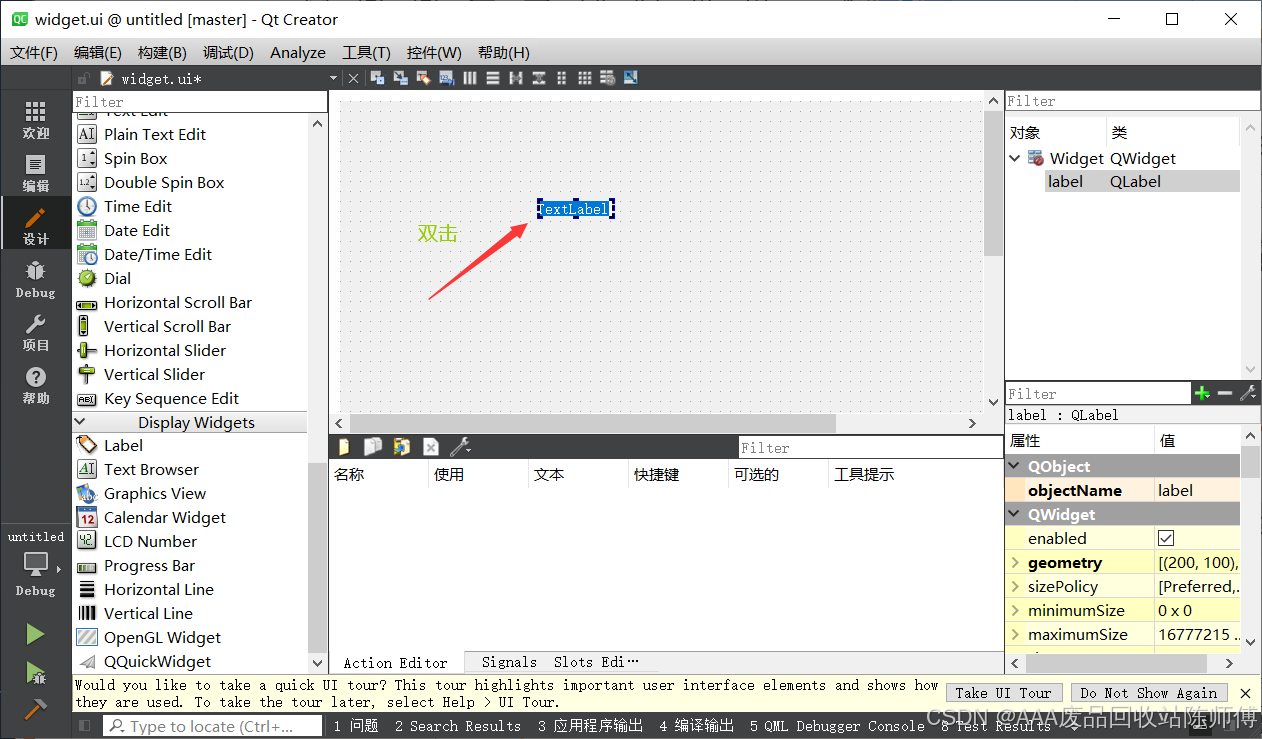
Task: Open the 2 Search Results pane
Action: (x=458, y=726)
